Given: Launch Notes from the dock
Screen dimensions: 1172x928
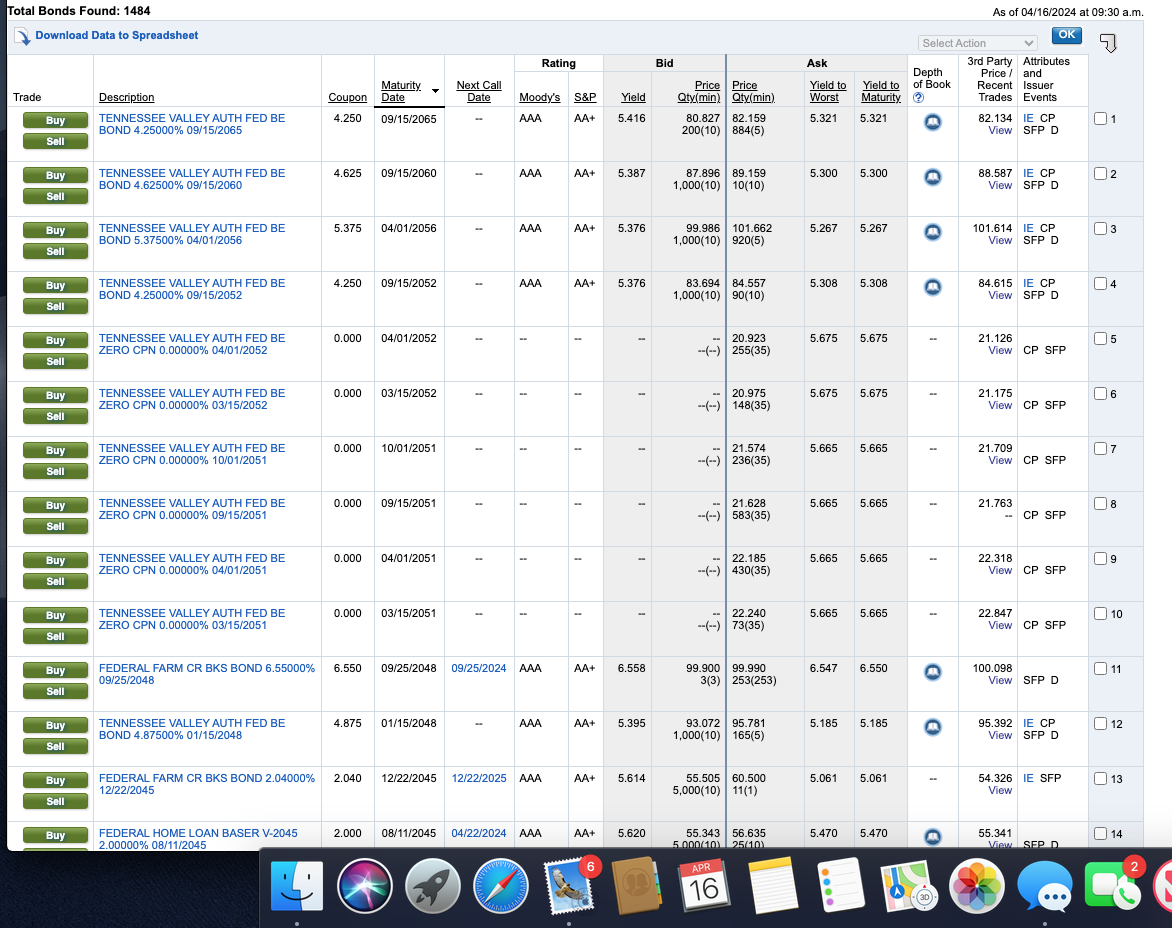Looking at the screenshot, I should (771, 887).
